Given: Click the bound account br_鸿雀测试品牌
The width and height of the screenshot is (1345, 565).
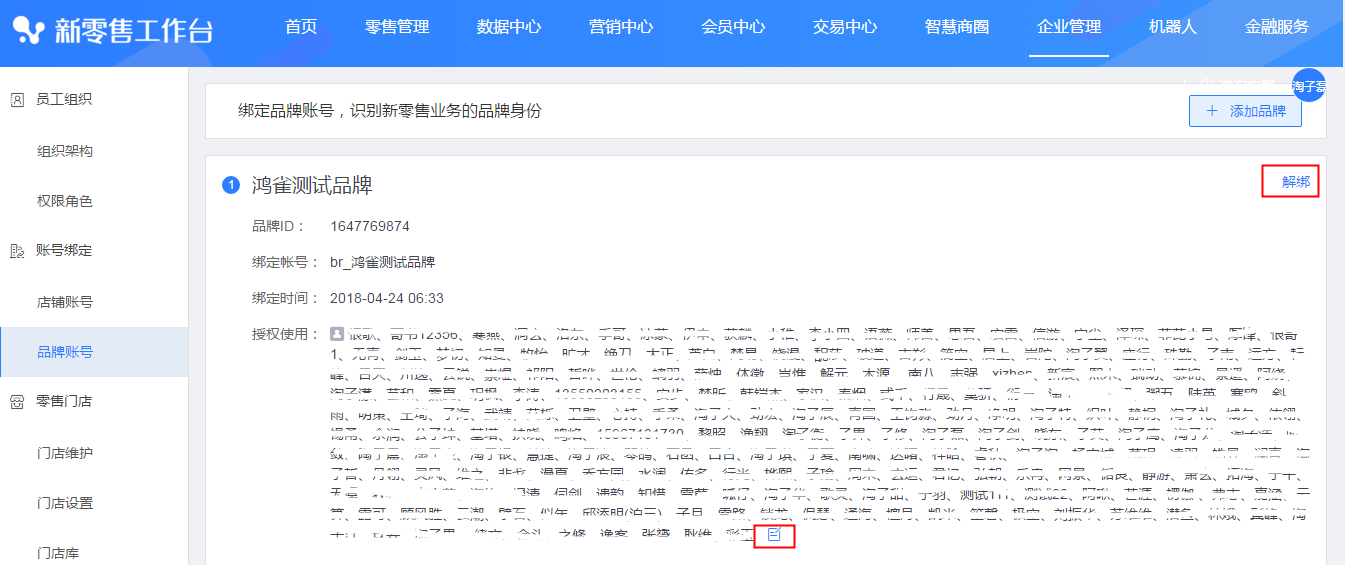Looking at the screenshot, I should coord(382,262).
